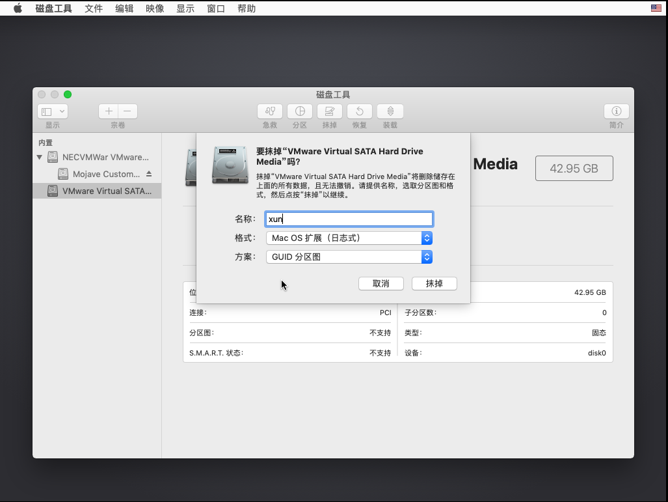Click the 42.95 GB capacity box

tap(574, 168)
